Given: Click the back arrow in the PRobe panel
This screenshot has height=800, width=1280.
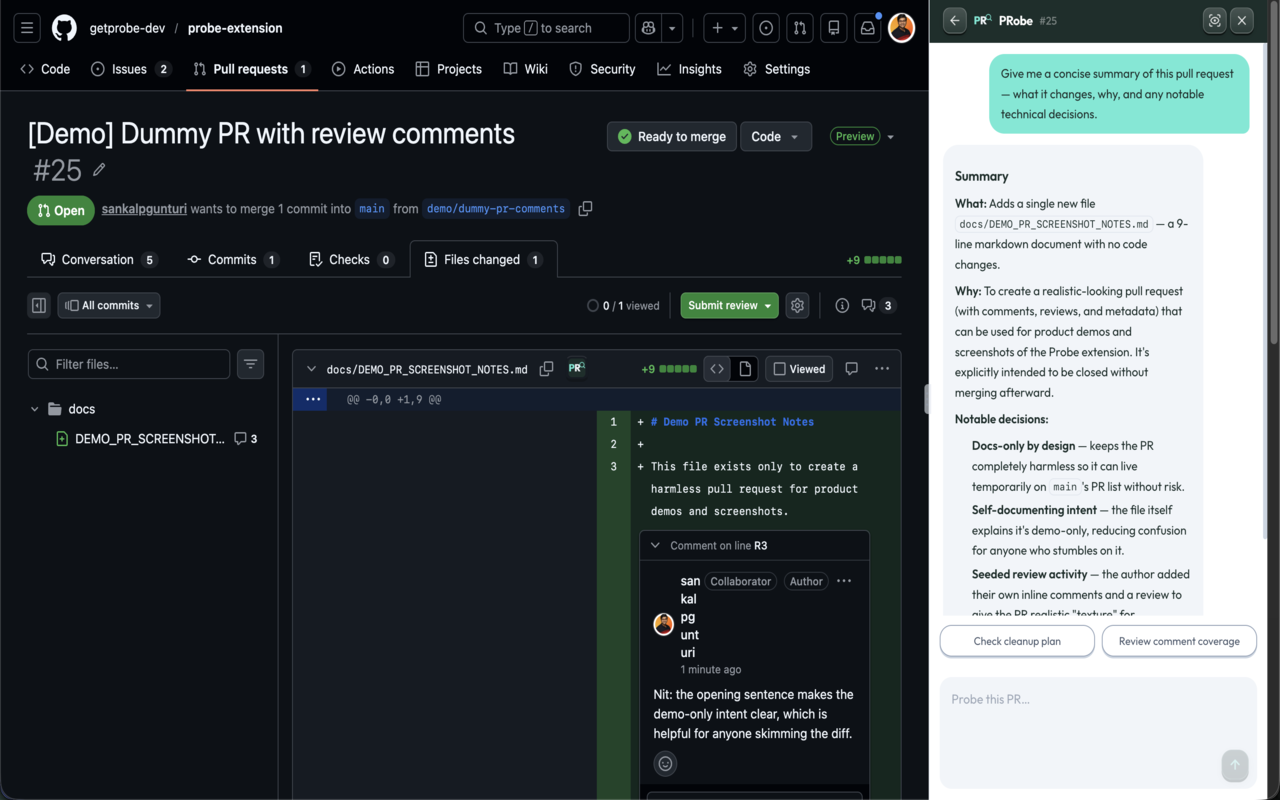Looking at the screenshot, I should pos(954,20).
